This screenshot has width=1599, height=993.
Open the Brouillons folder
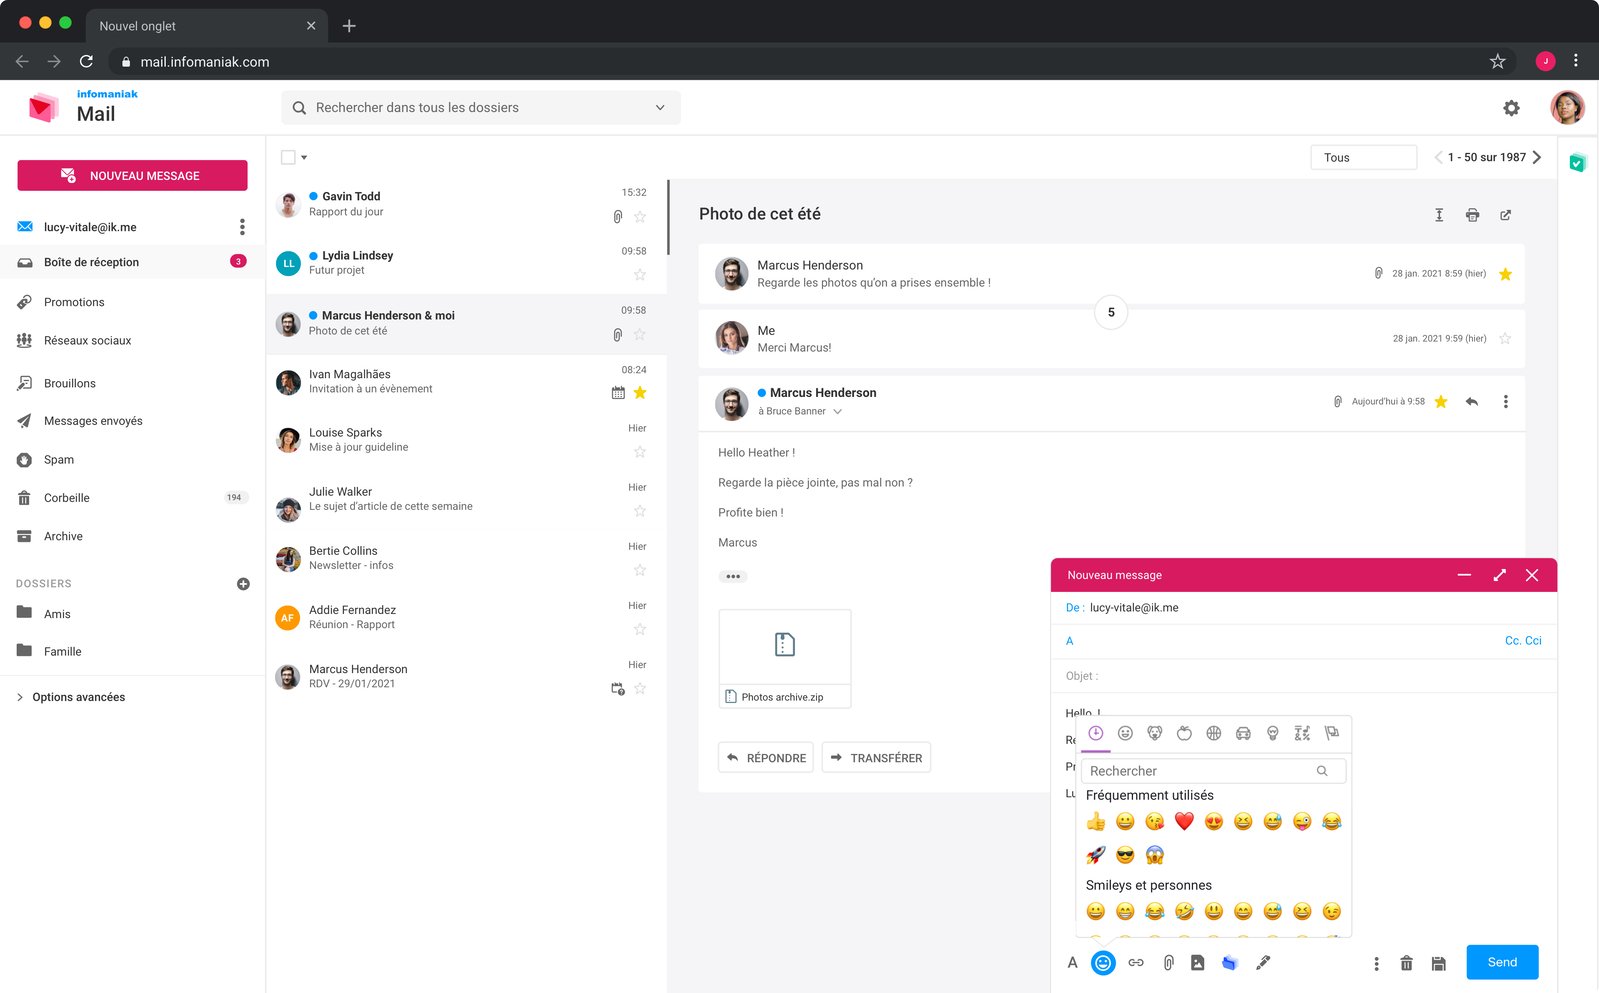[70, 383]
